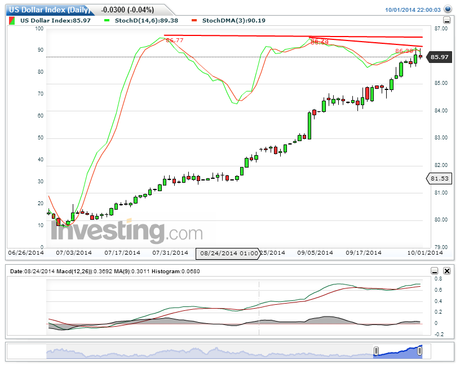The width and height of the screenshot is (460, 366).
Task: Select the US Dollar Index (Daily) tab
Action: click(49, 10)
